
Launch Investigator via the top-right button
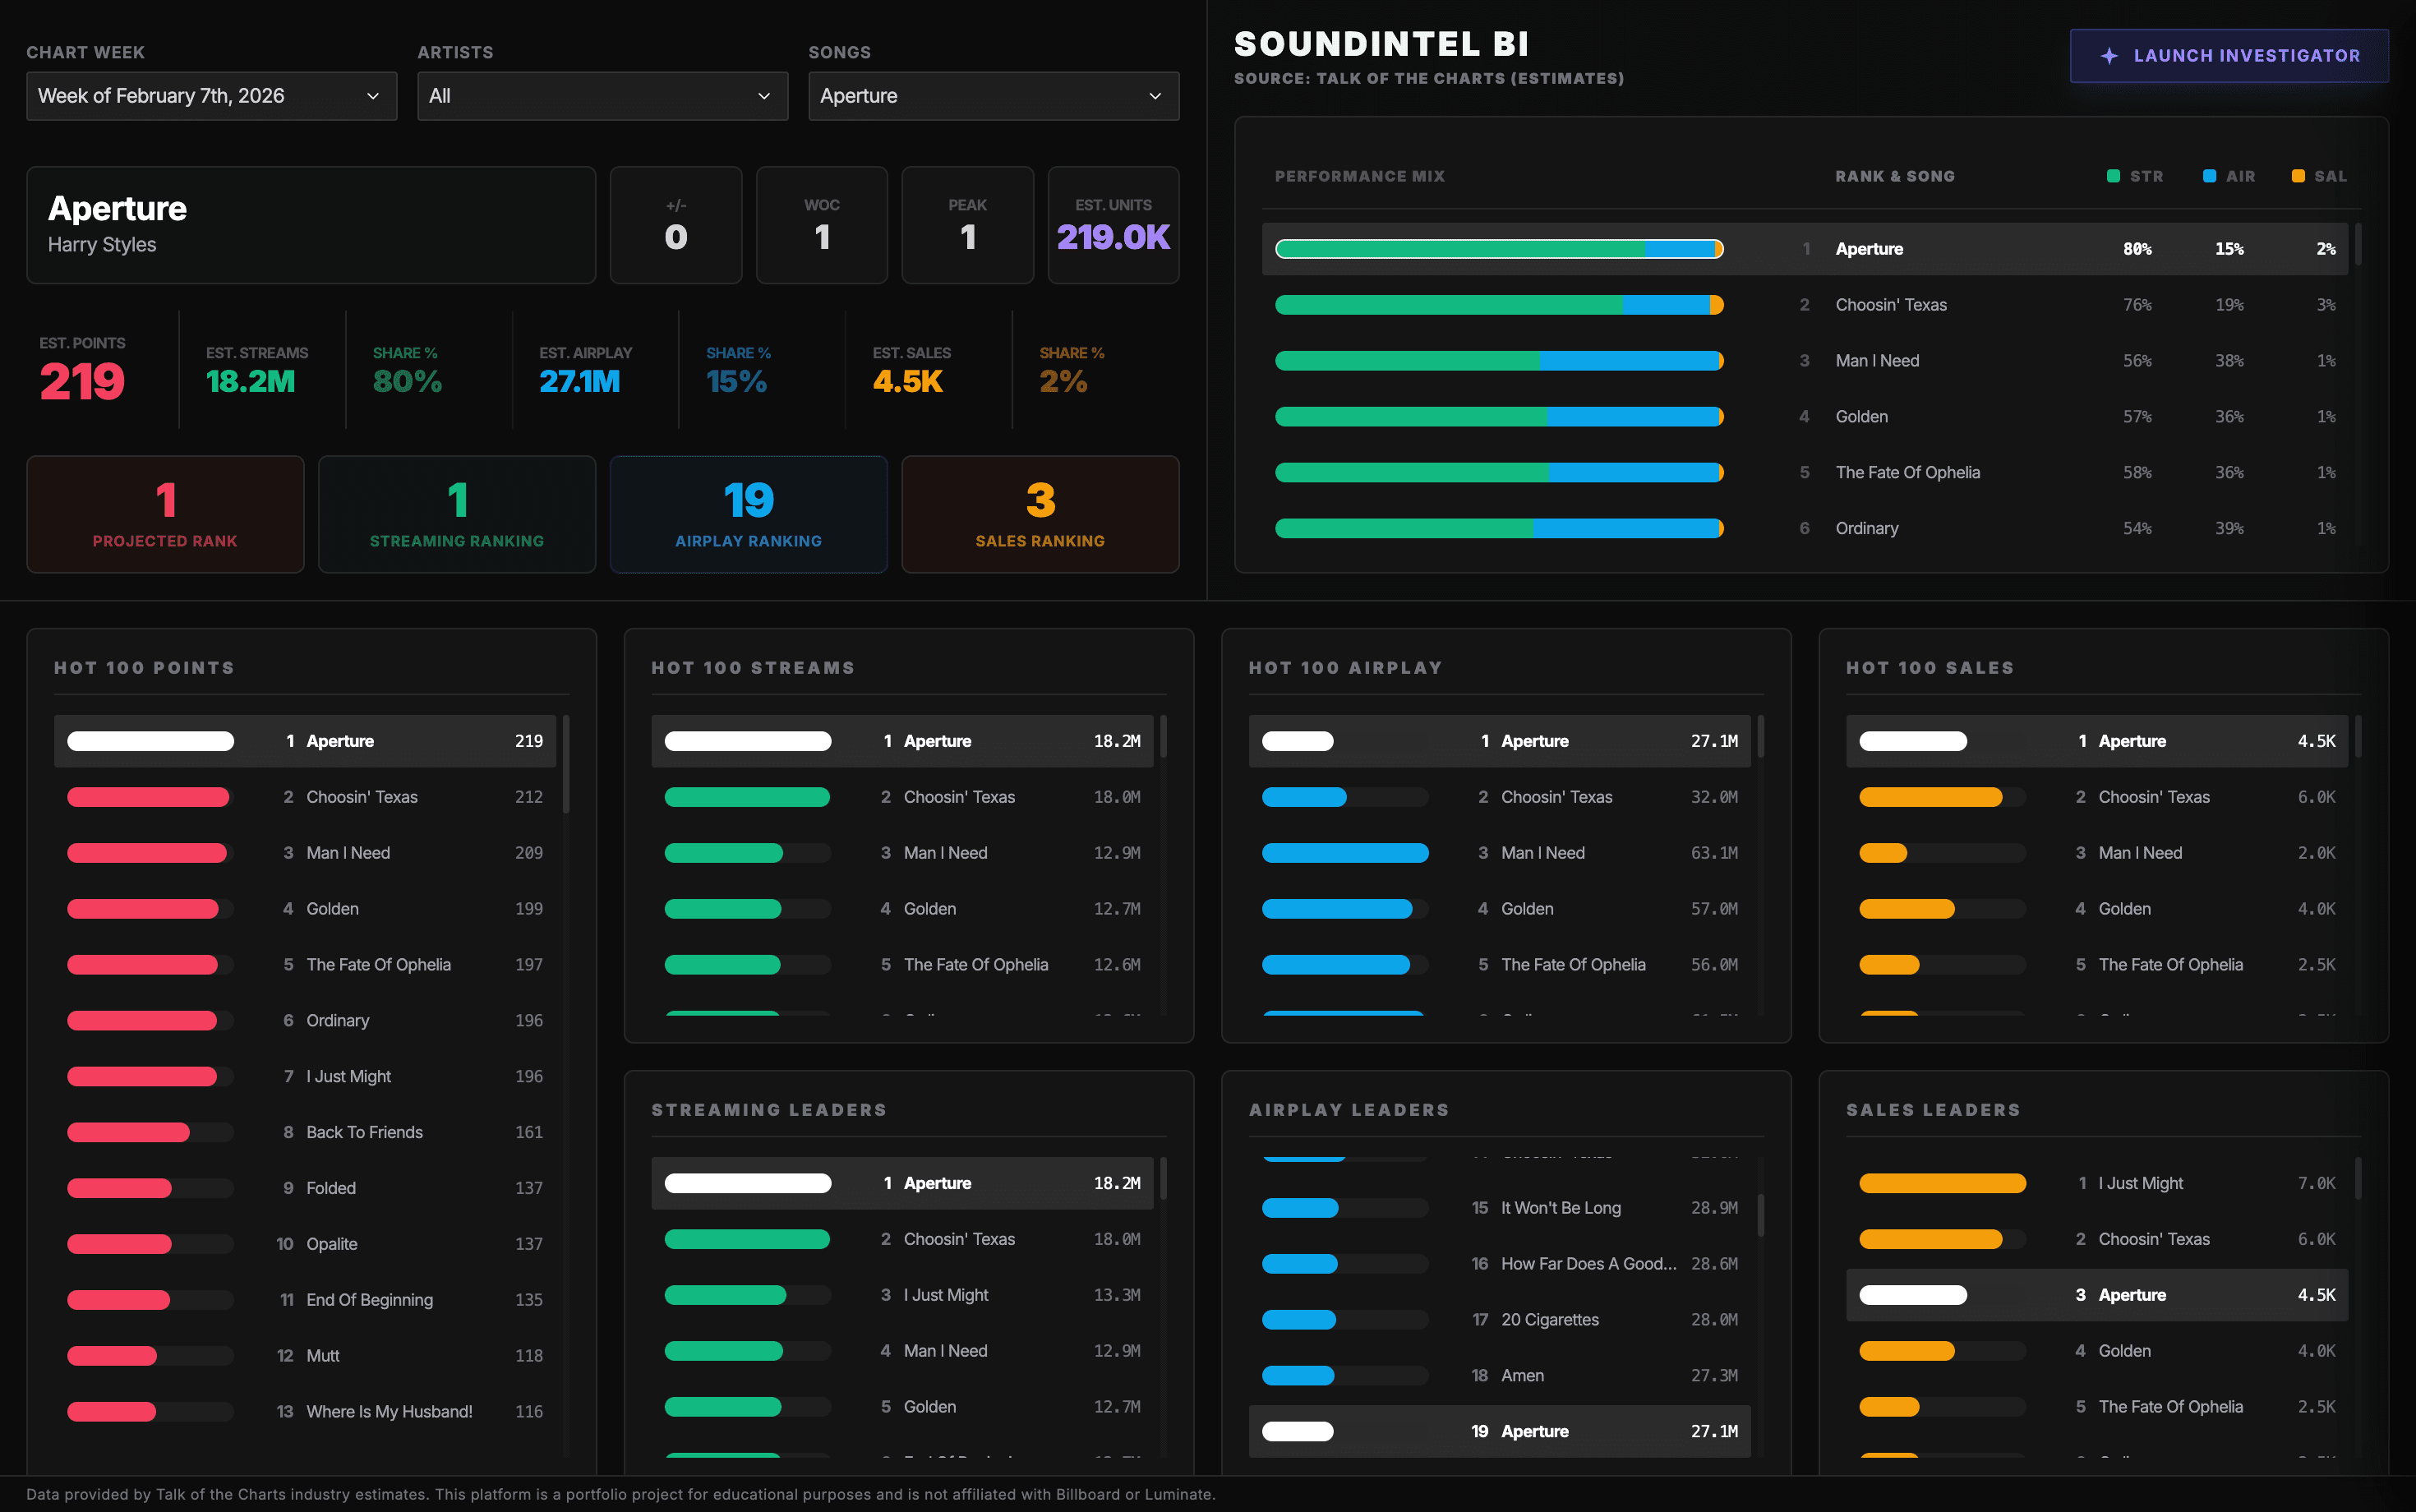[2228, 56]
